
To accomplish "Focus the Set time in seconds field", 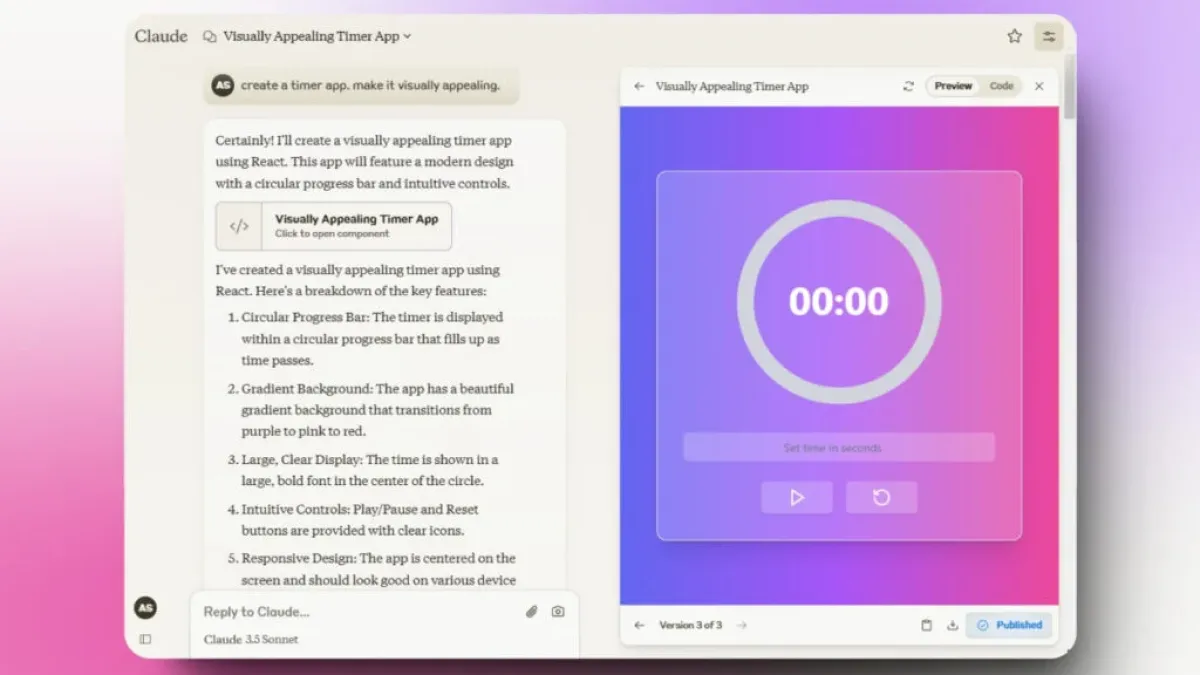I will coord(838,447).
